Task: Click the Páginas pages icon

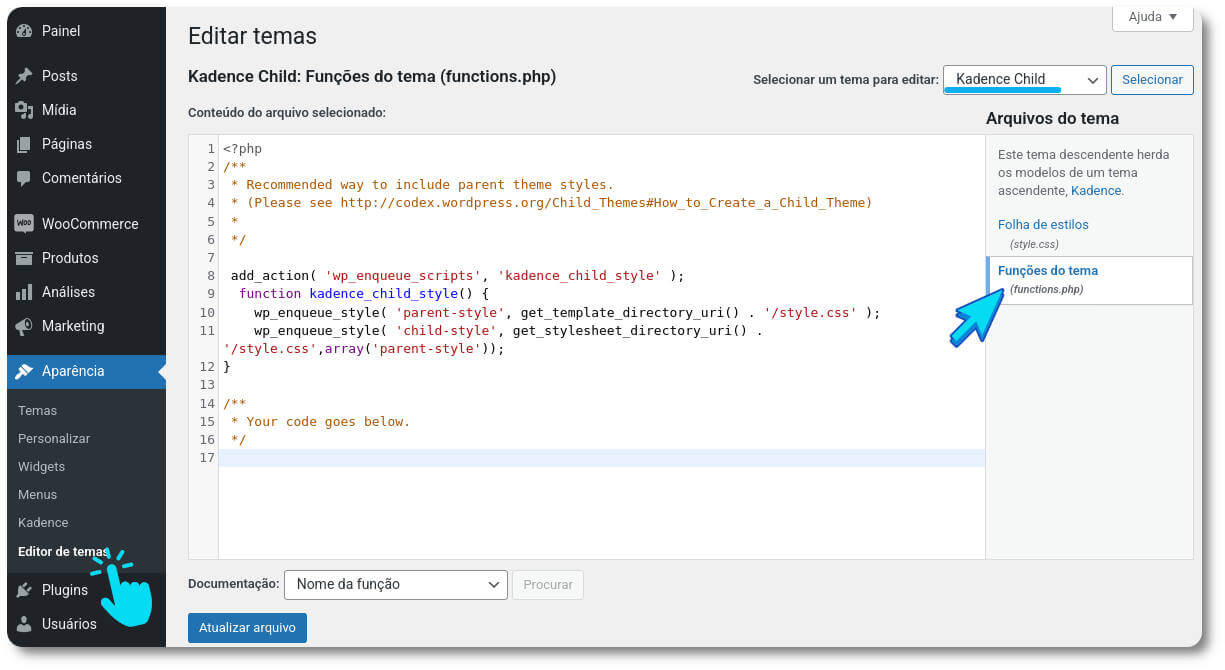Action: pyautogui.click(x=24, y=144)
